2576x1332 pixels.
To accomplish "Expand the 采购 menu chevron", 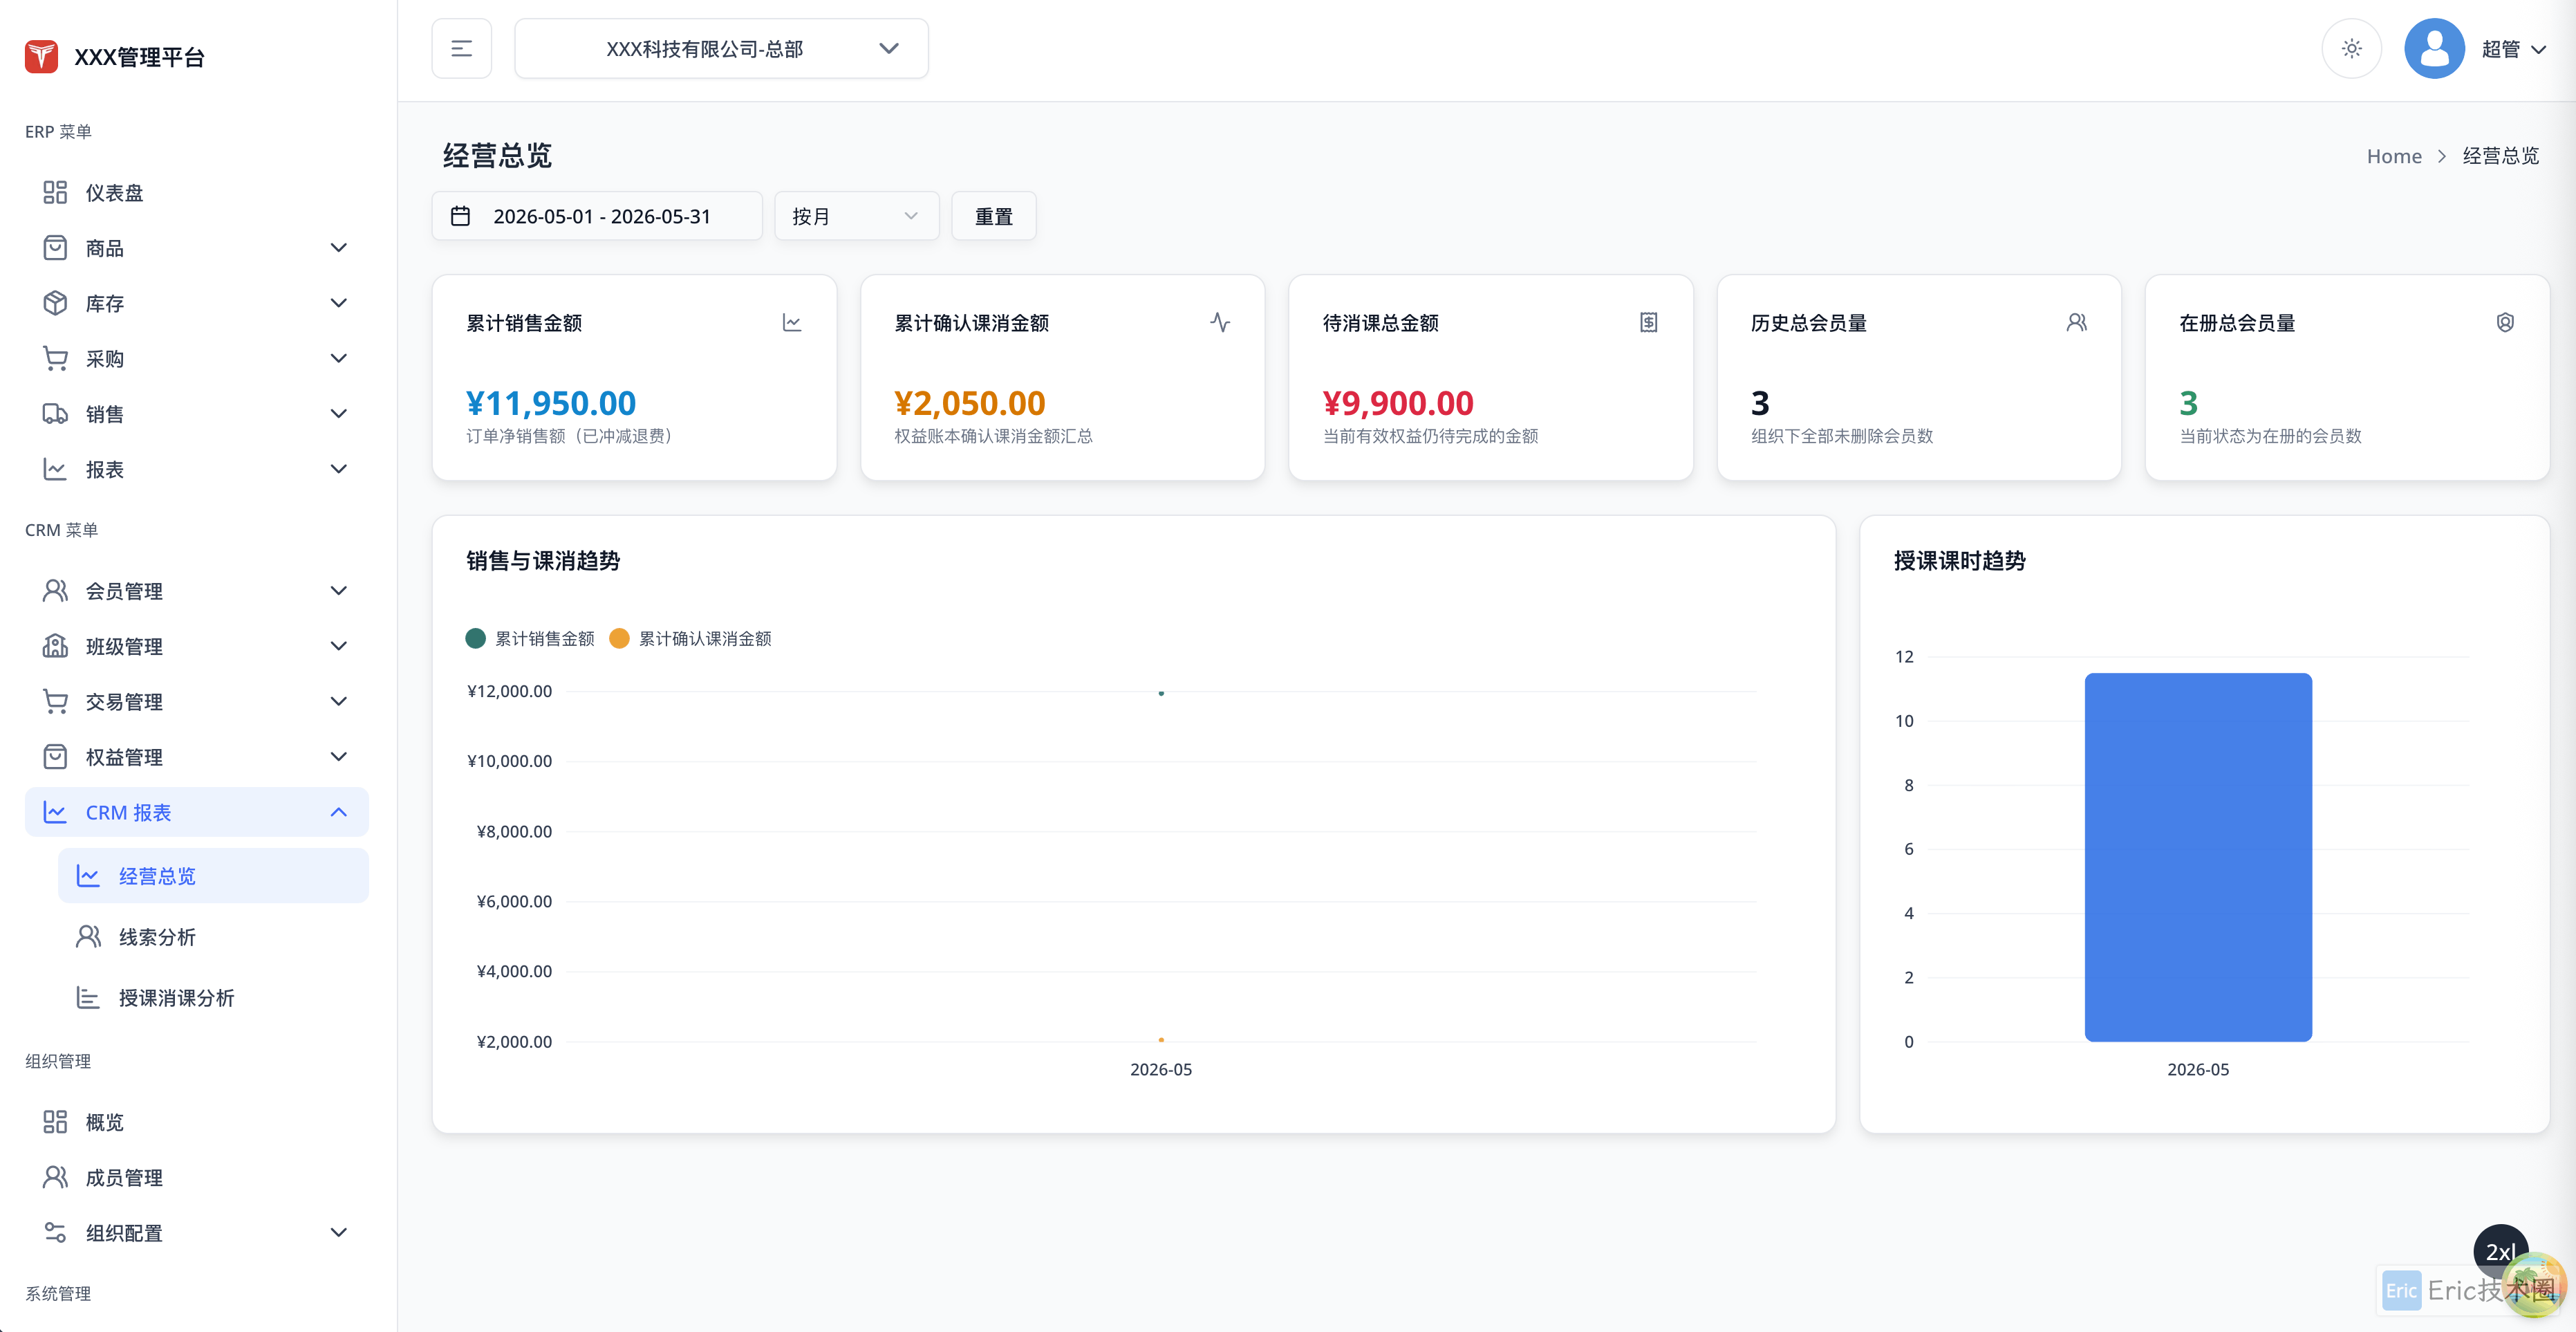I will point(339,358).
